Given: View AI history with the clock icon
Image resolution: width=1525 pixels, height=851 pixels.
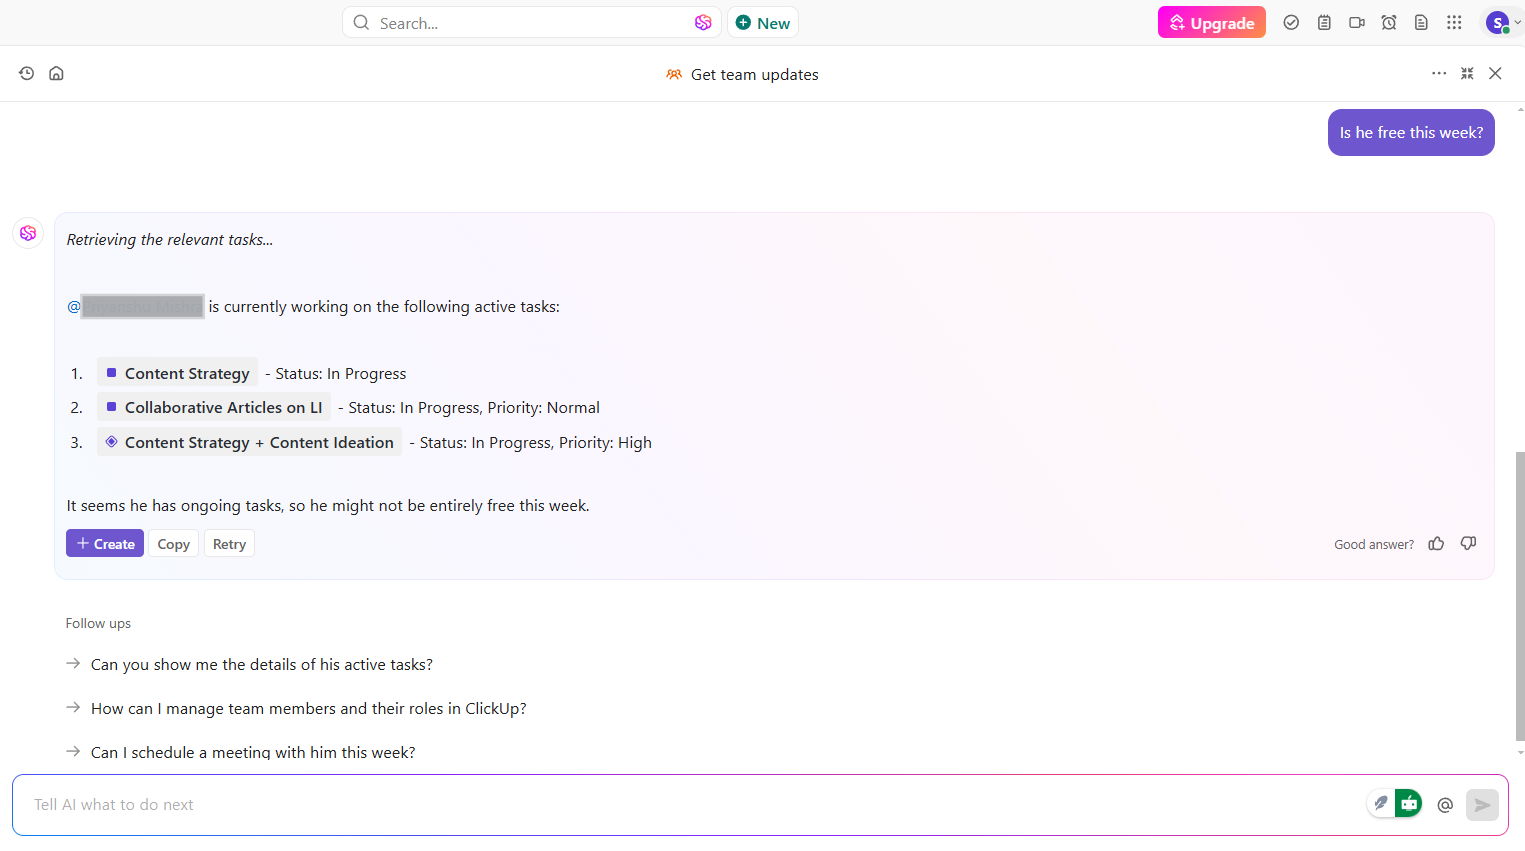Looking at the screenshot, I should pyautogui.click(x=26, y=72).
